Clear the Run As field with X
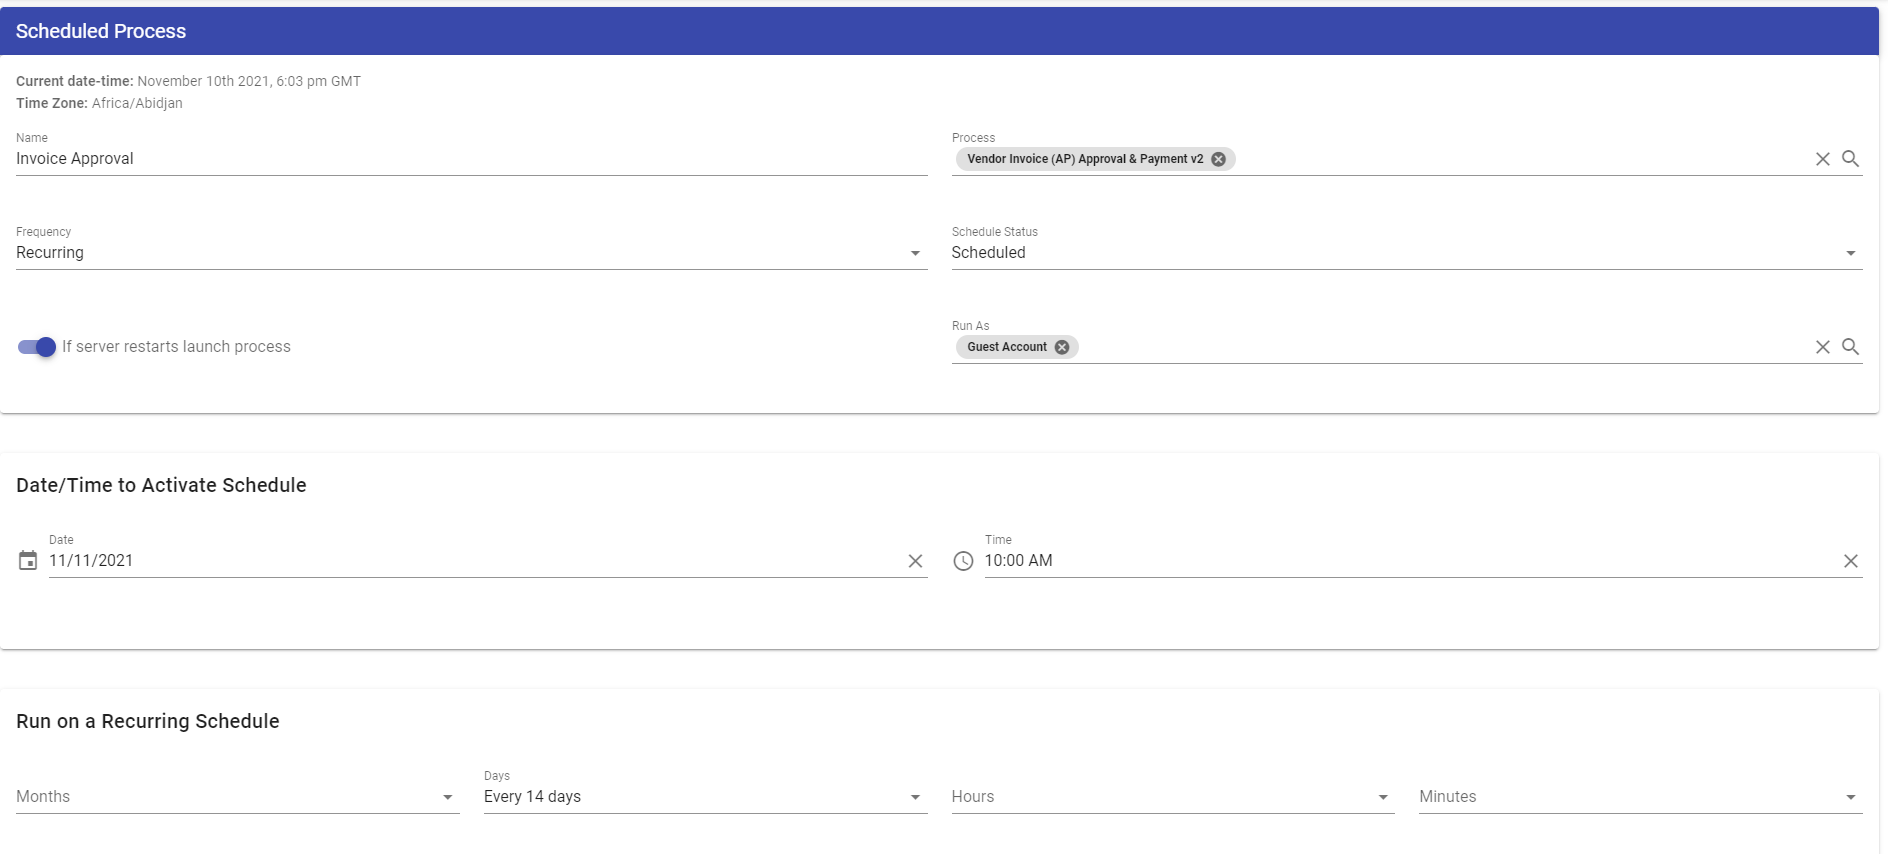This screenshot has width=1888, height=854. click(x=1823, y=347)
